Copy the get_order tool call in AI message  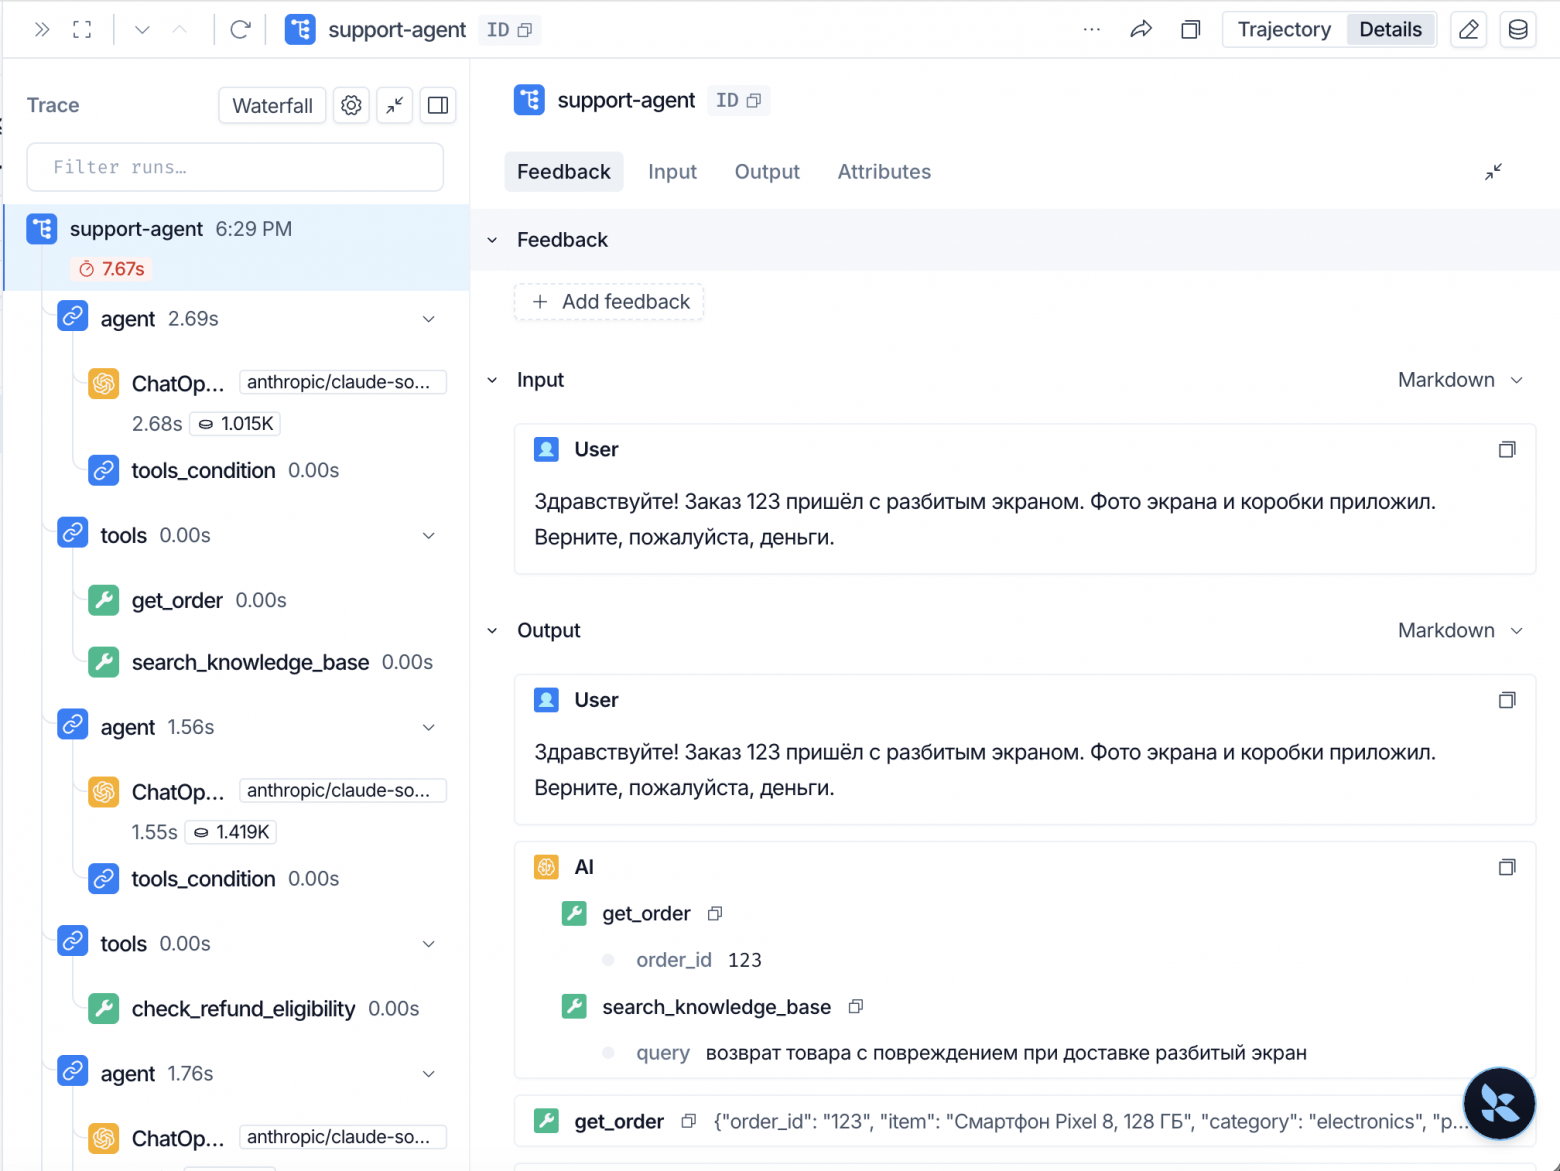coord(715,914)
